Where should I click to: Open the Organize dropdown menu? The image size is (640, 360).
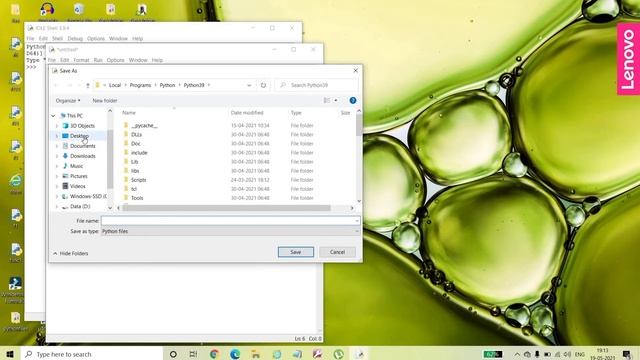pyautogui.click(x=68, y=100)
